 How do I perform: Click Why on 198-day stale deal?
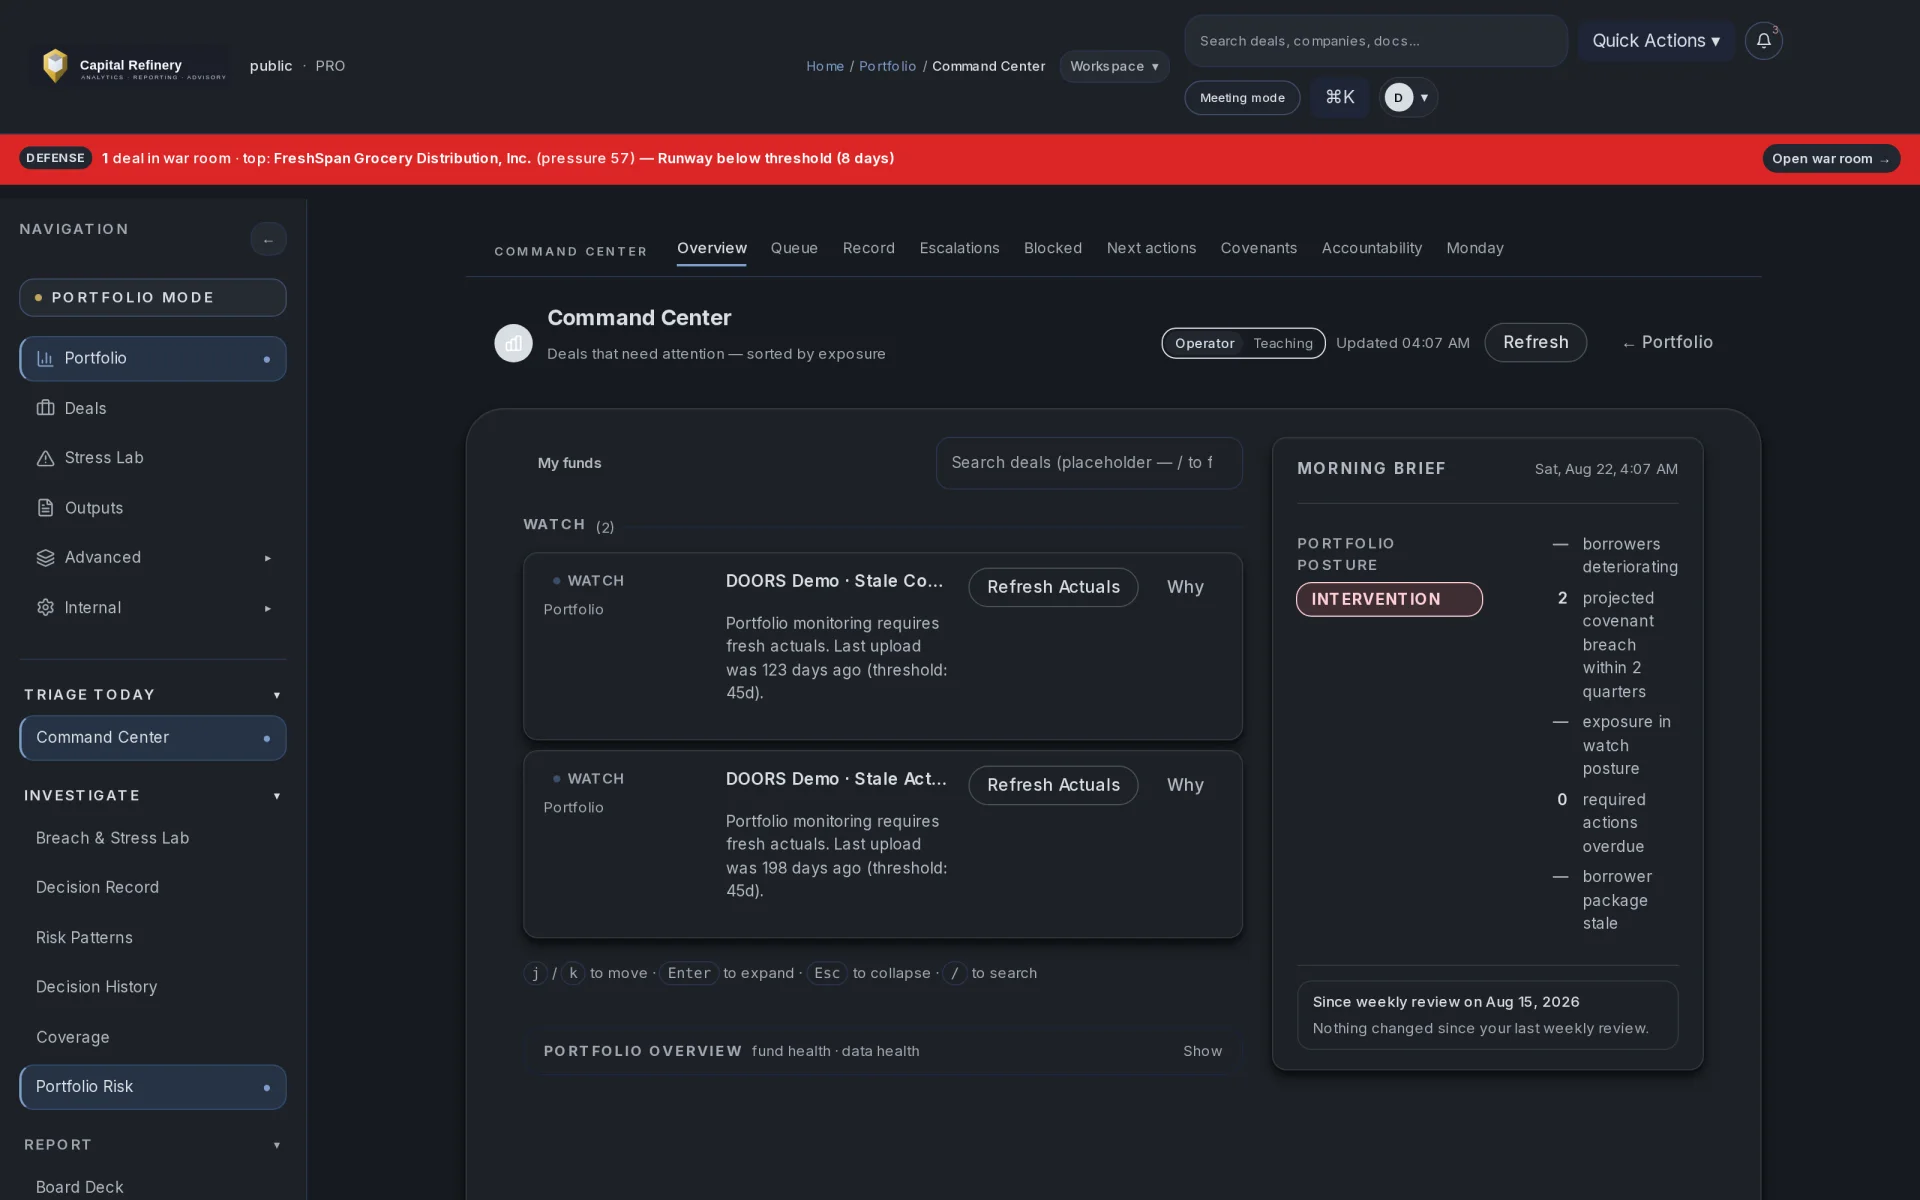pos(1185,785)
